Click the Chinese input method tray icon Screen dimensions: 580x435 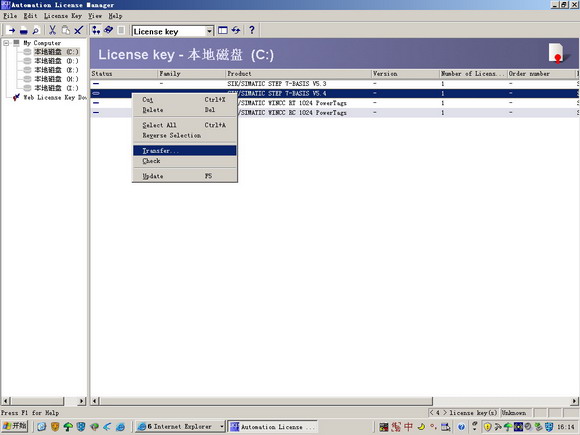[408, 427]
